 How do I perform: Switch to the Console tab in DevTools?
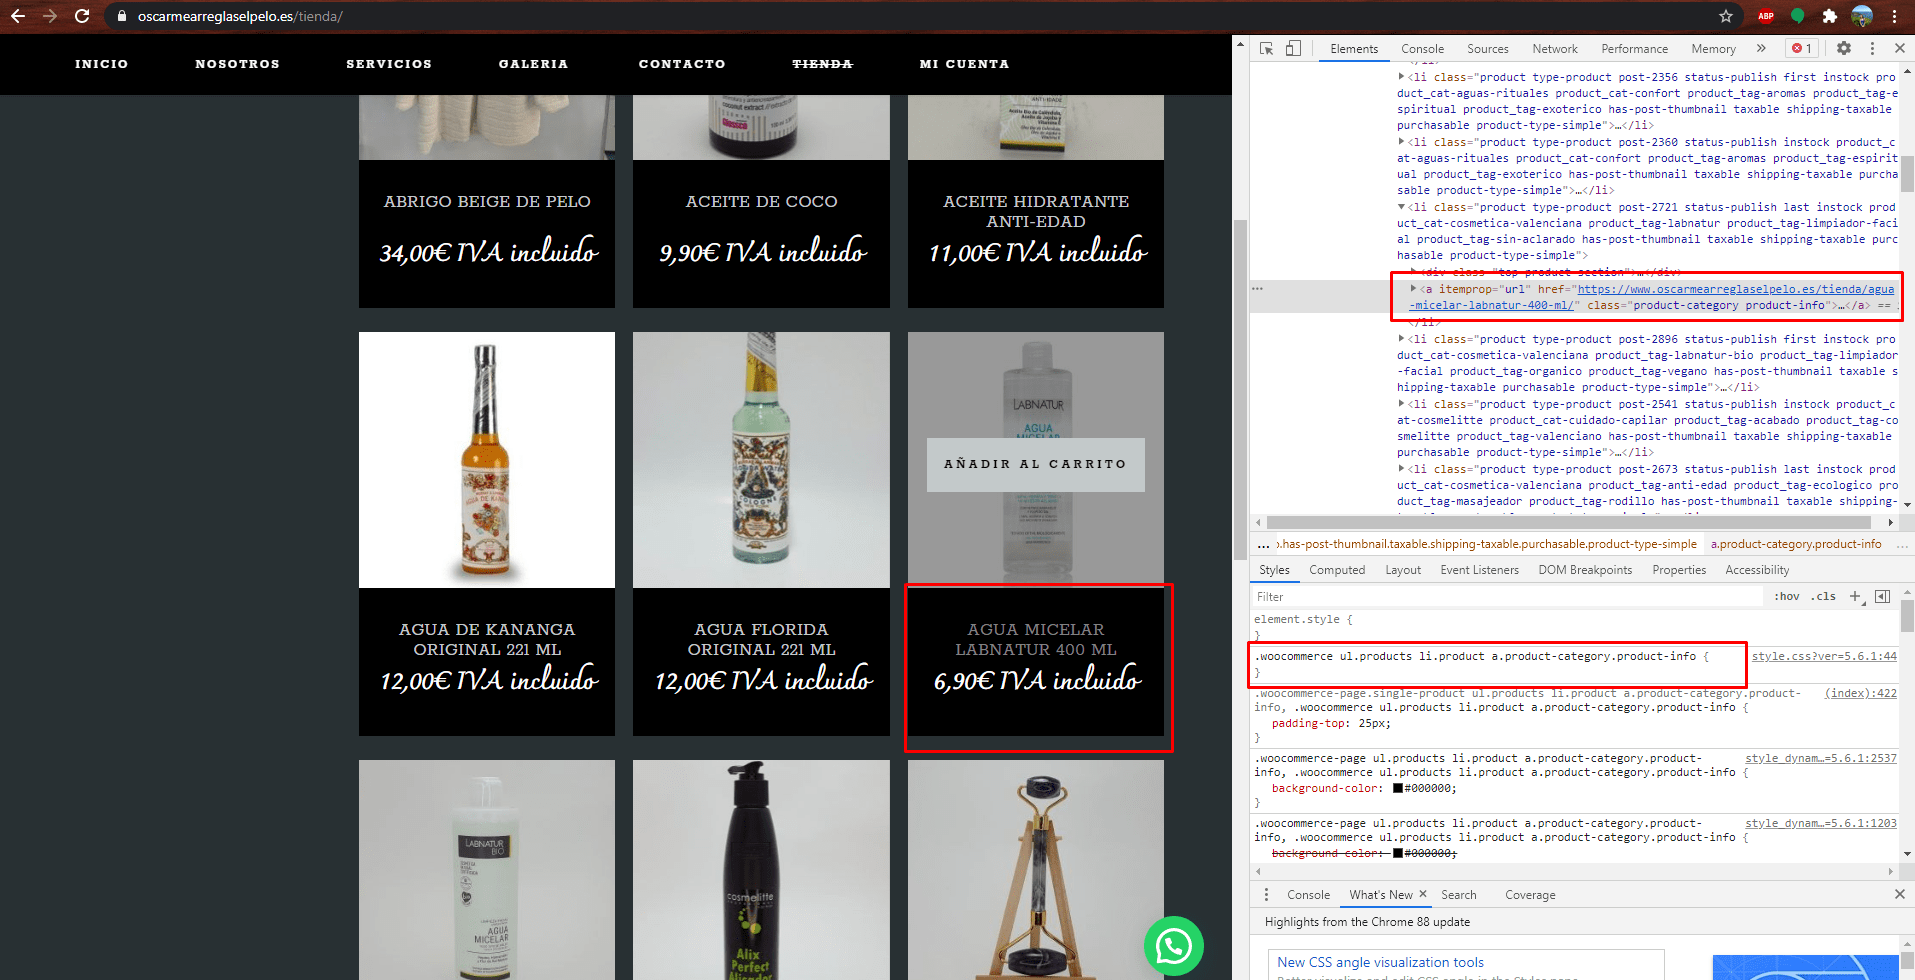1422,48
